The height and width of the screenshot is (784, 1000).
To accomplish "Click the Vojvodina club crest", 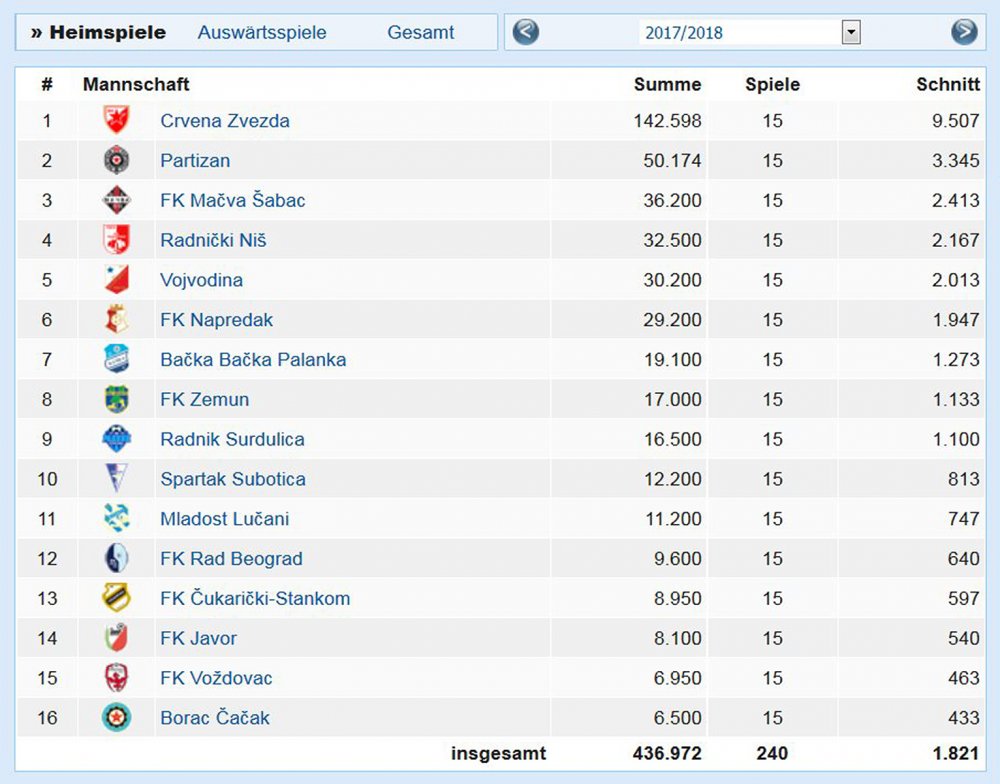I will pos(117,279).
